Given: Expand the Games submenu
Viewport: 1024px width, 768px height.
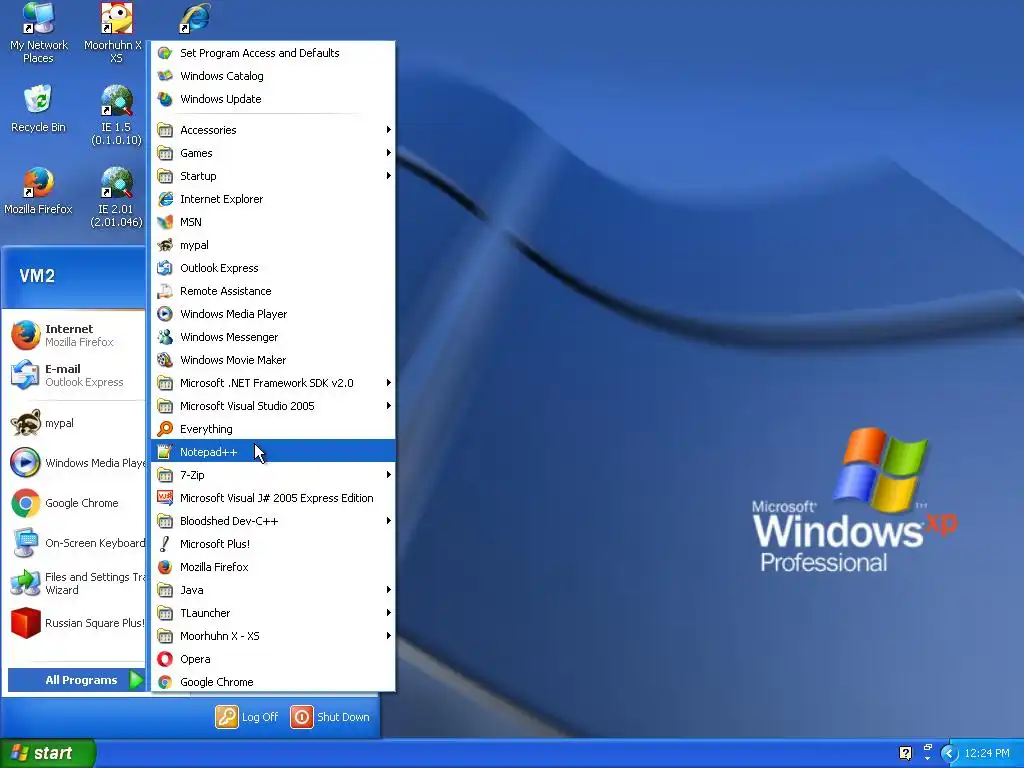Looking at the screenshot, I should click(x=273, y=153).
